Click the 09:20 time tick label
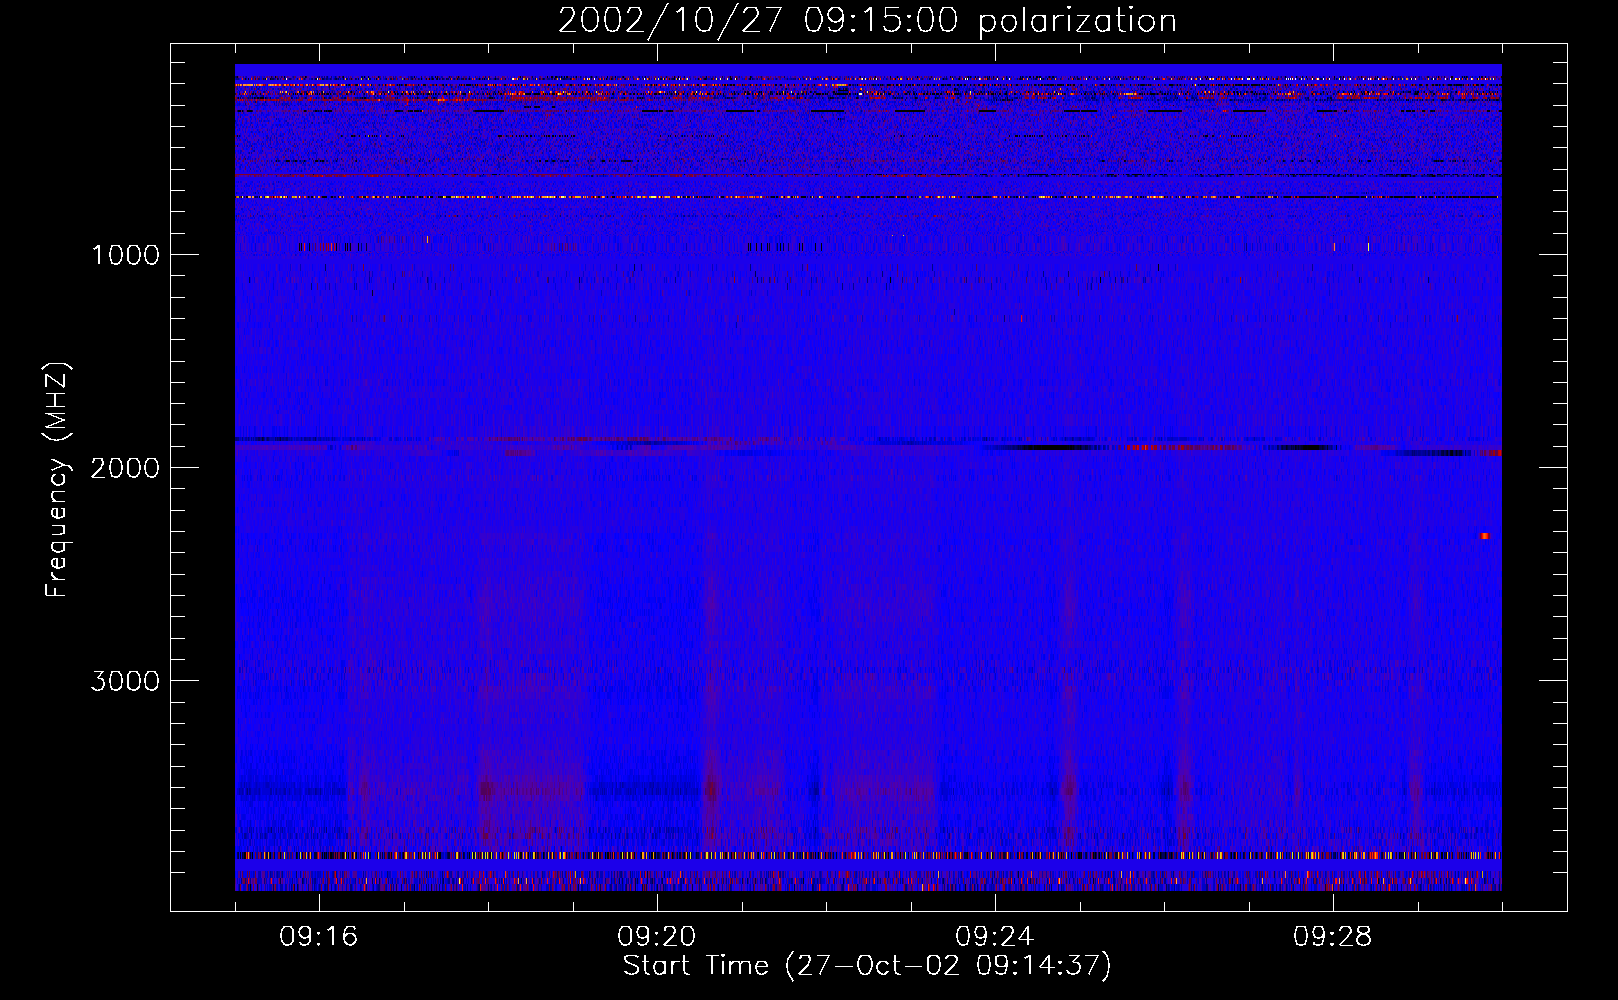 coord(657,936)
